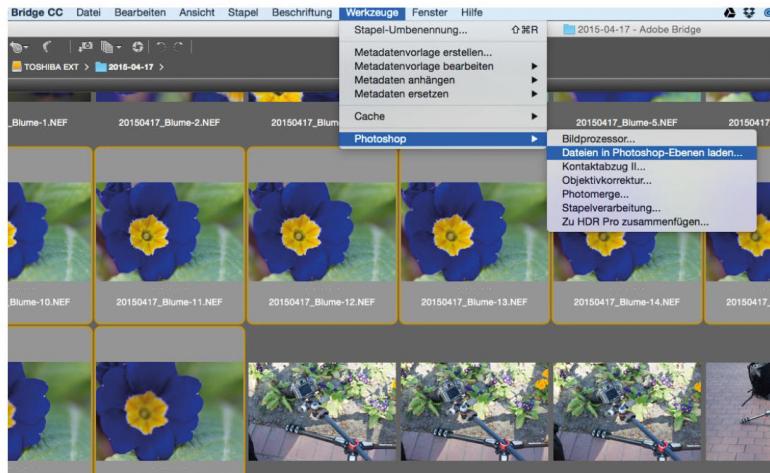
Task: Rotate selection 90° clockwise icon
Action: point(178,47)
